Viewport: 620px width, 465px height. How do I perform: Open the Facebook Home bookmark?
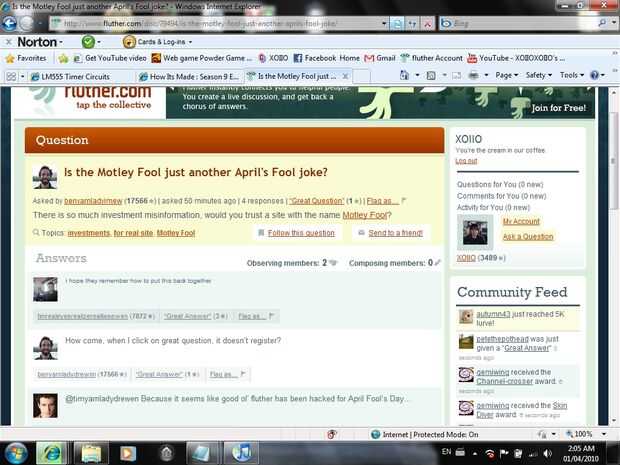pyautogui.click(x=327, y=58)
